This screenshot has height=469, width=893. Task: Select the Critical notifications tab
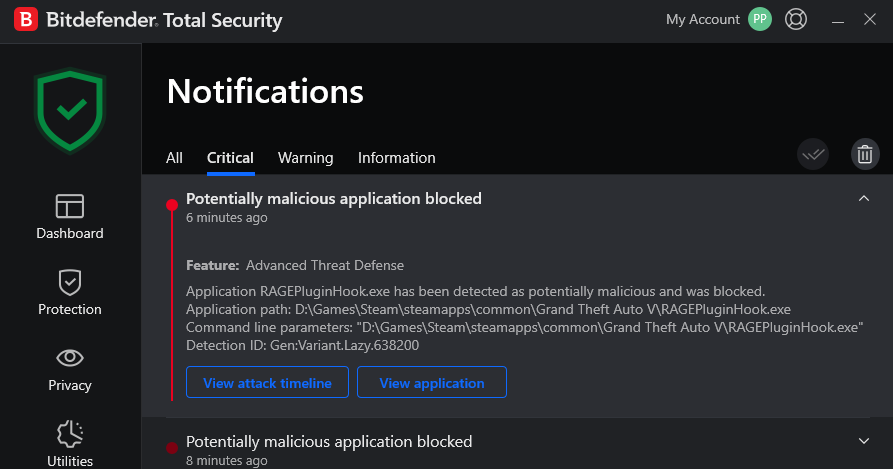pos(230,158)
